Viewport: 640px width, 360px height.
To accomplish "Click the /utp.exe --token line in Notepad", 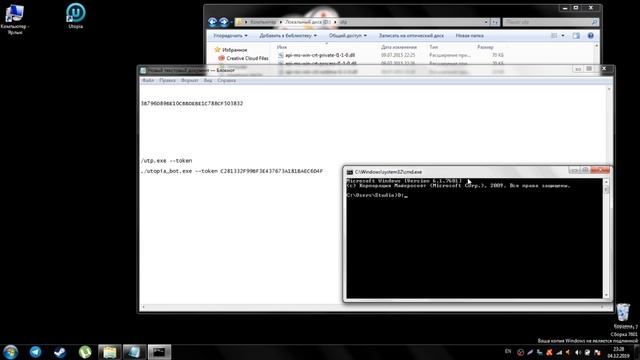I will pos(167,161).
